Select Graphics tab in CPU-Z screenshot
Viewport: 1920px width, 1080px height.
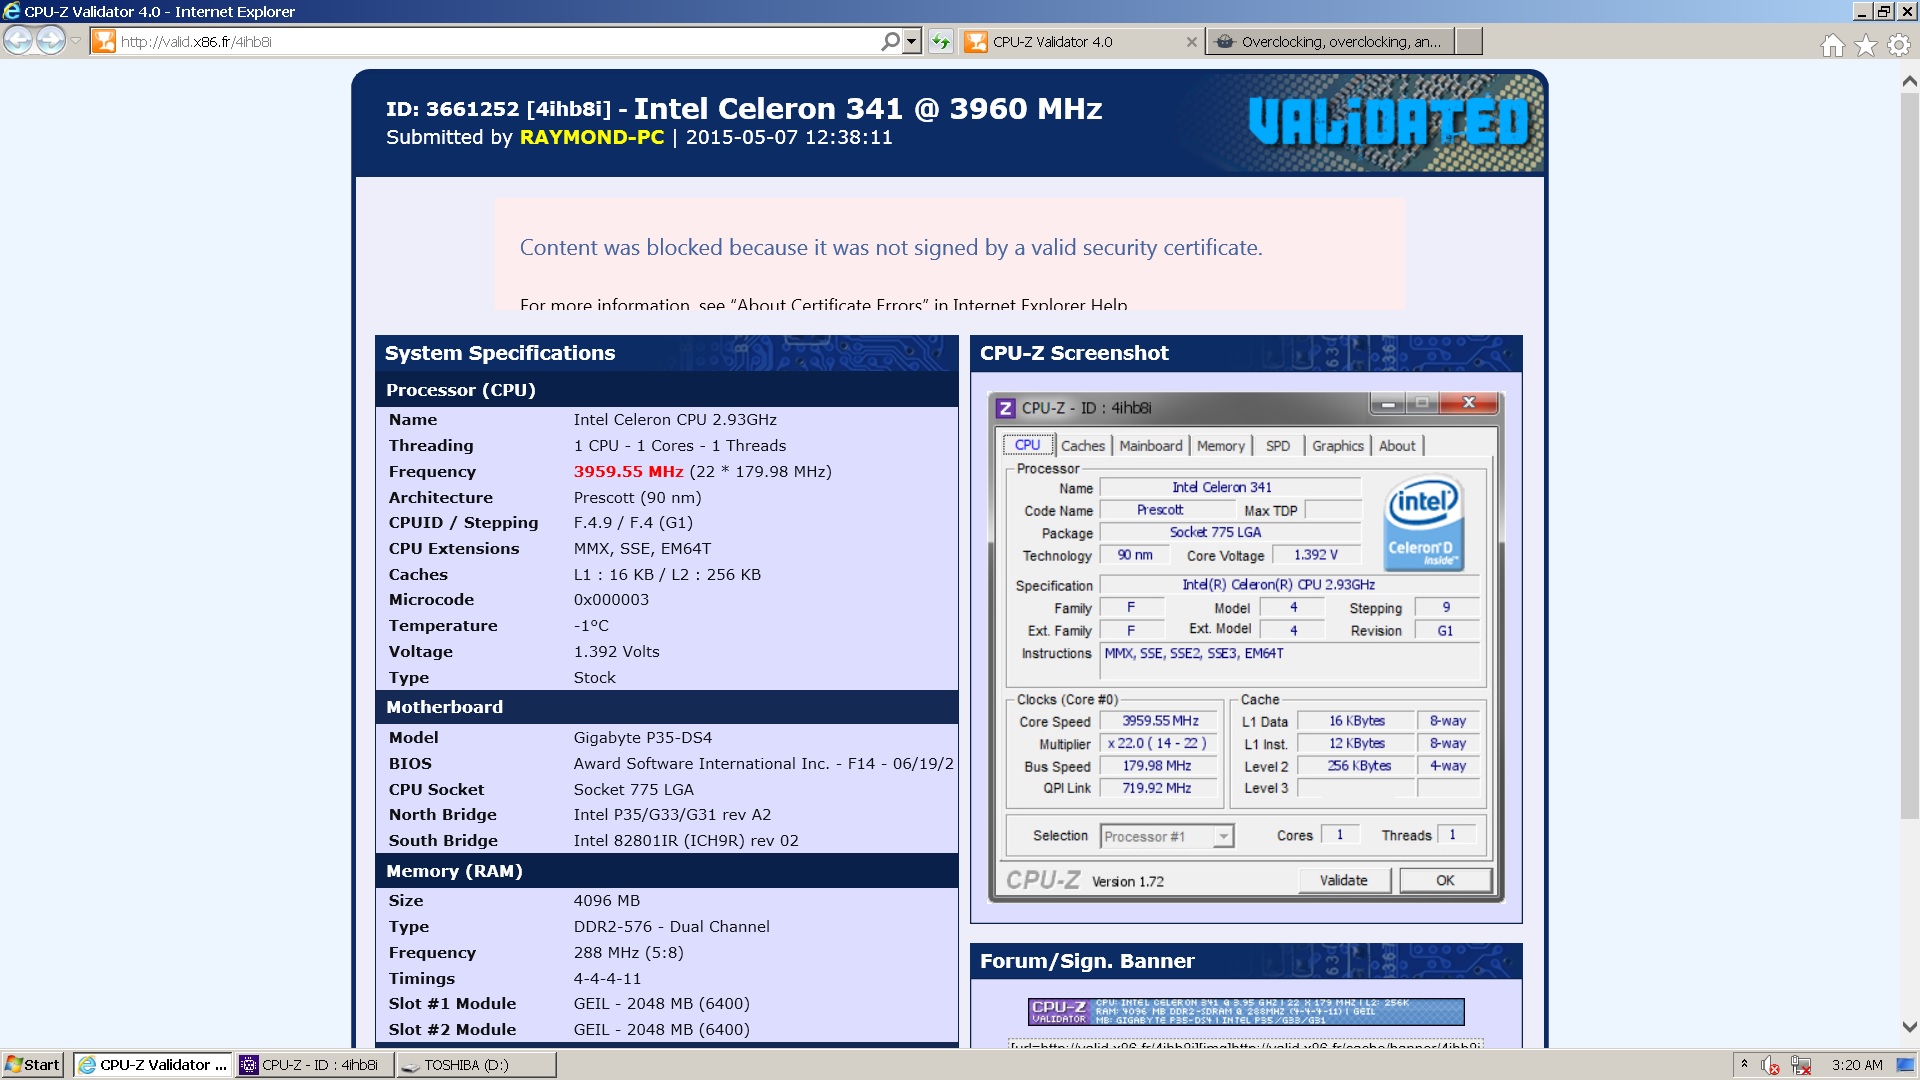(x=1338, y=446)
